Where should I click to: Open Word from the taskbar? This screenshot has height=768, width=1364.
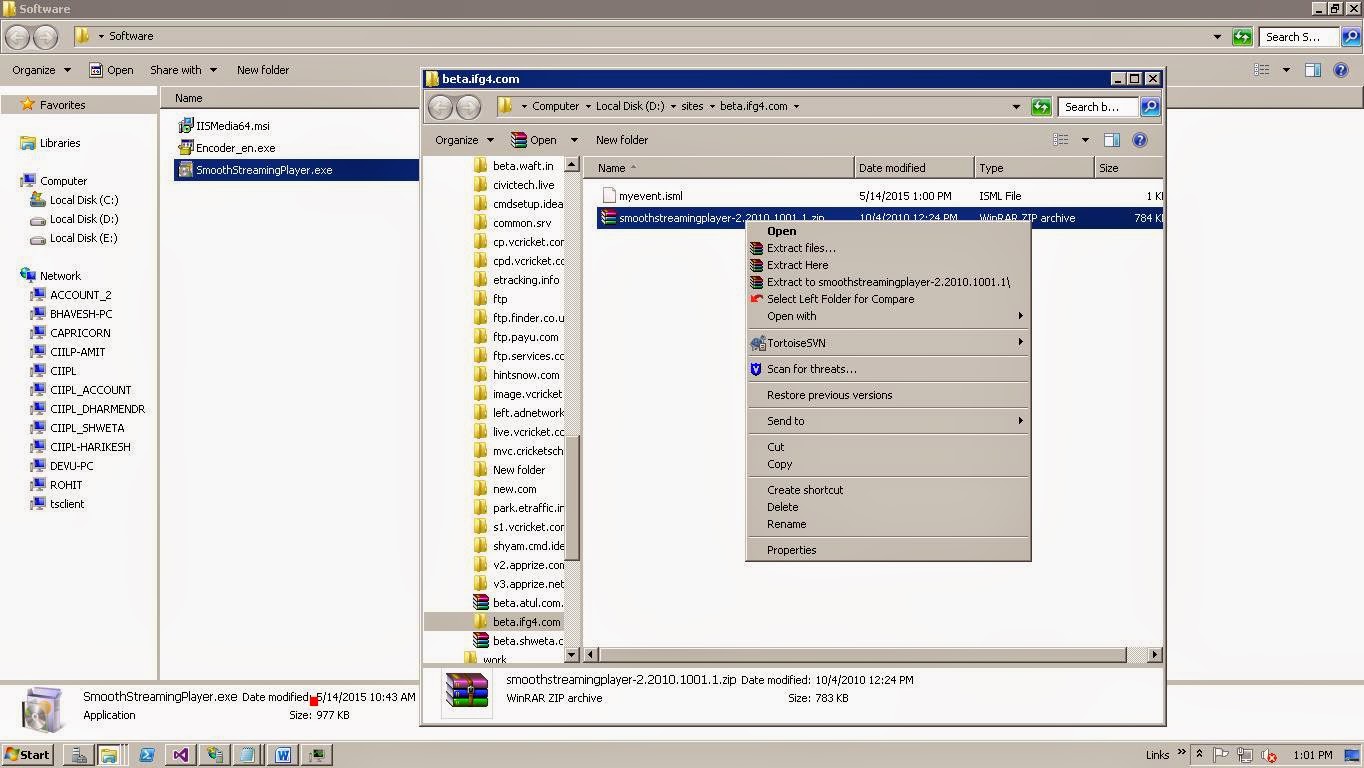tap(283, 755)
